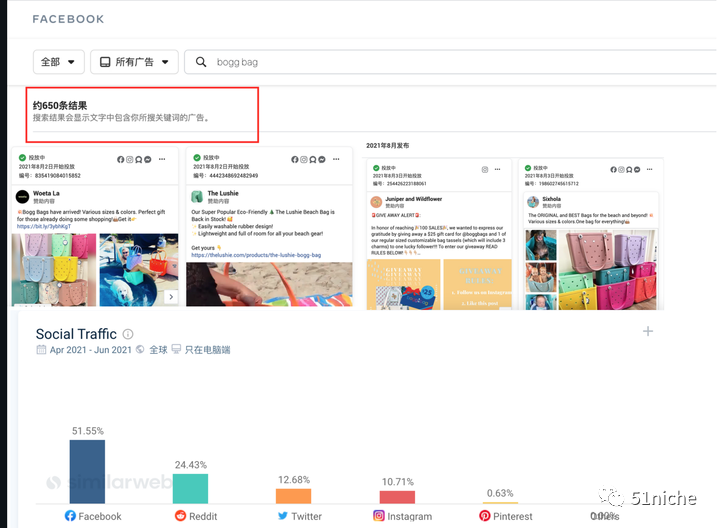Click the Twitter icon label below chart

tap(281, 516)
